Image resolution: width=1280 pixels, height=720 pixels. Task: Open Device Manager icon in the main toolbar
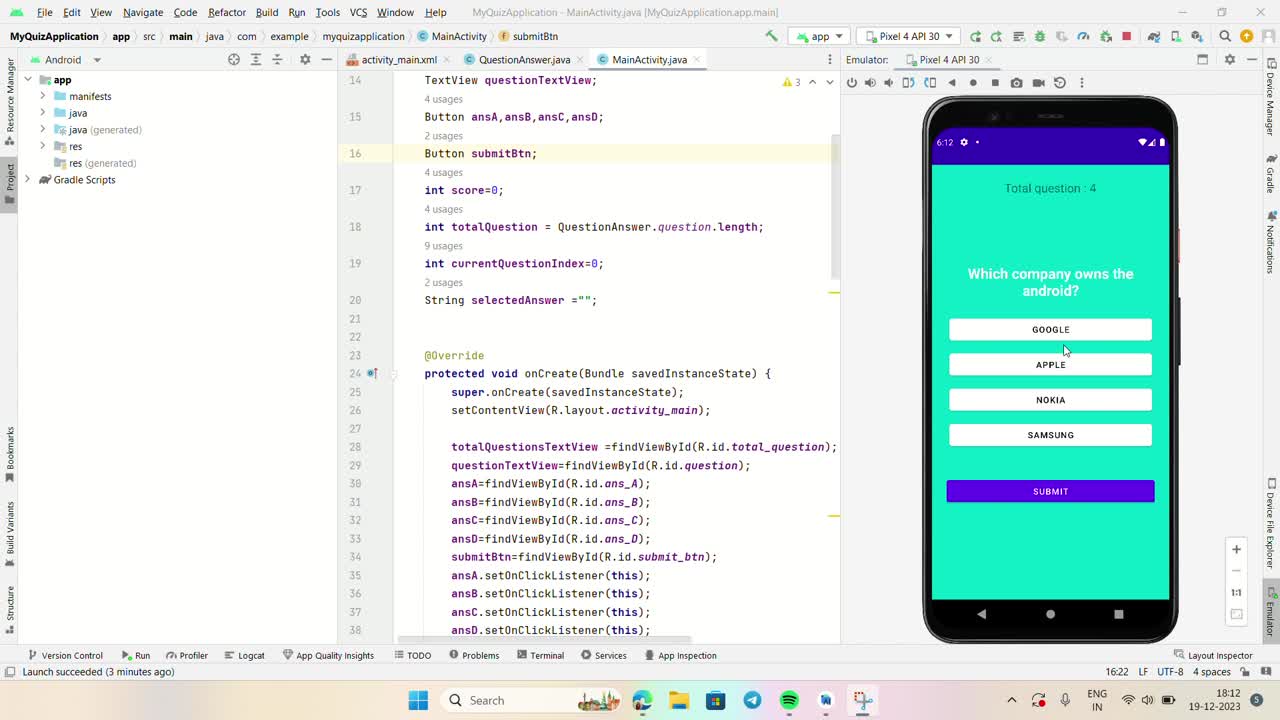[x=1176, y=36]
